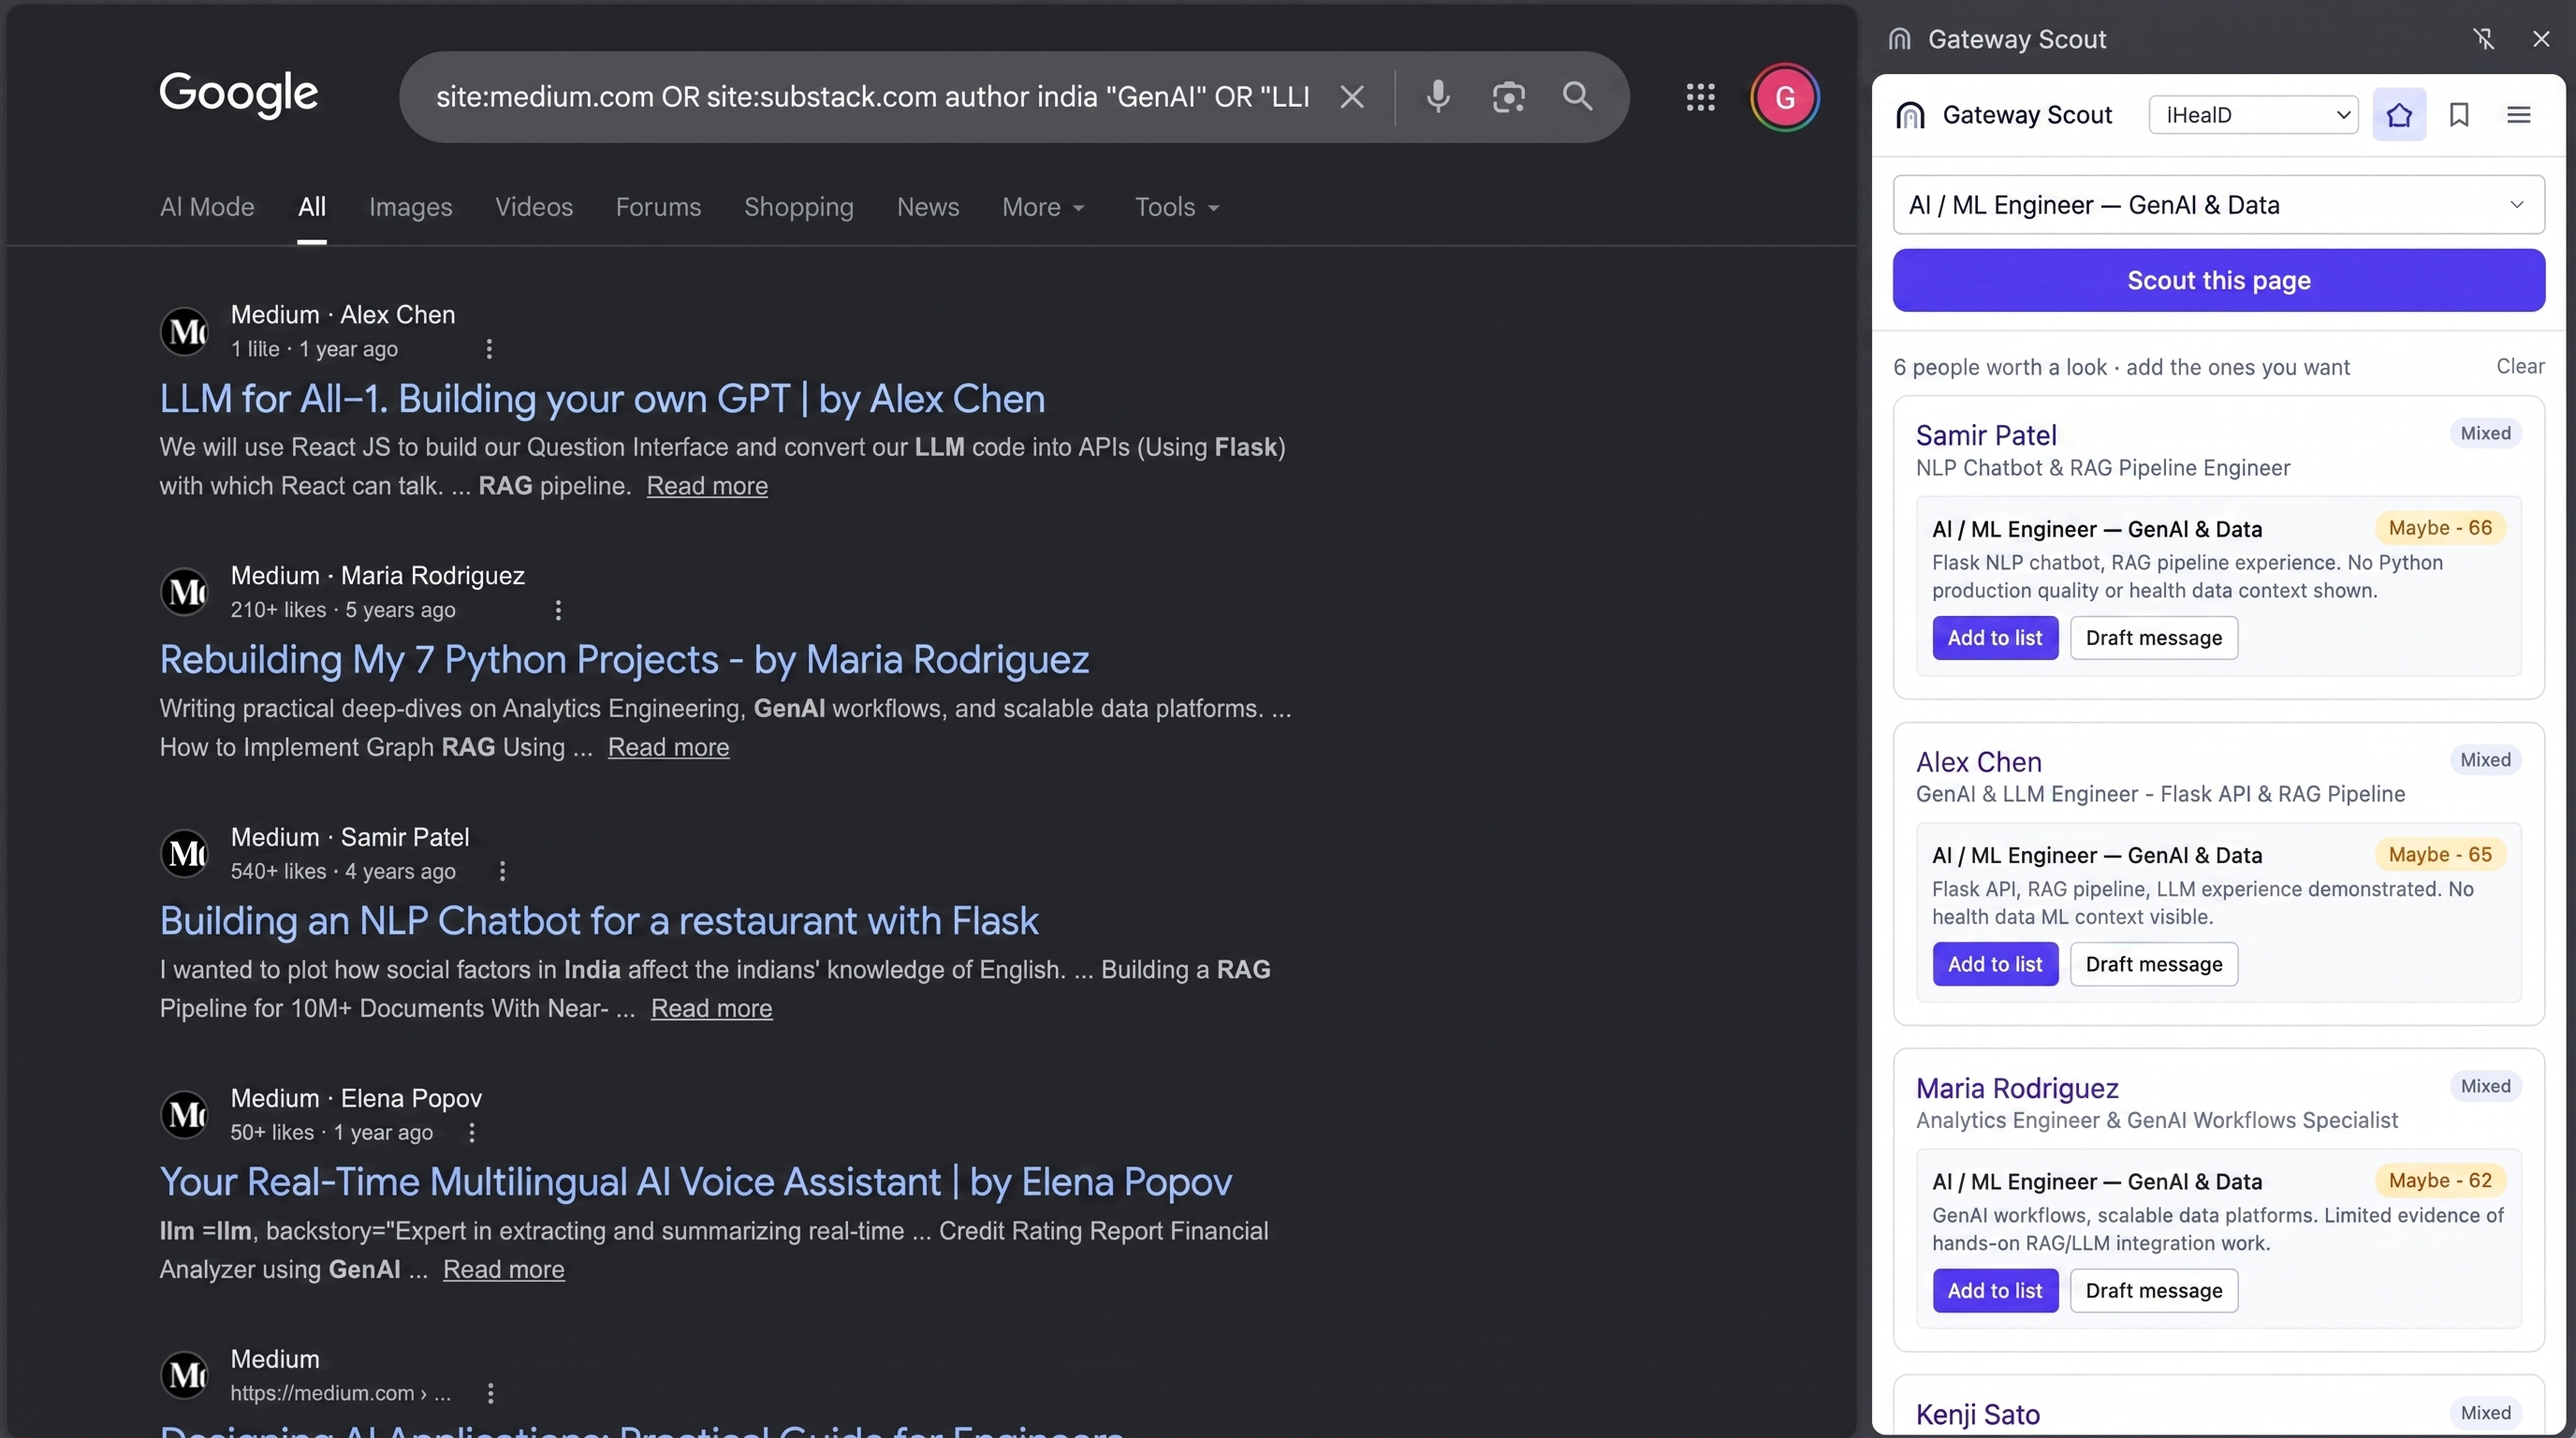Image resolution: width=2576 pixels, height=1438 pixels.
Task: Clear the scouted people list
Action: pyautogui.click(x=2520, y=367)
